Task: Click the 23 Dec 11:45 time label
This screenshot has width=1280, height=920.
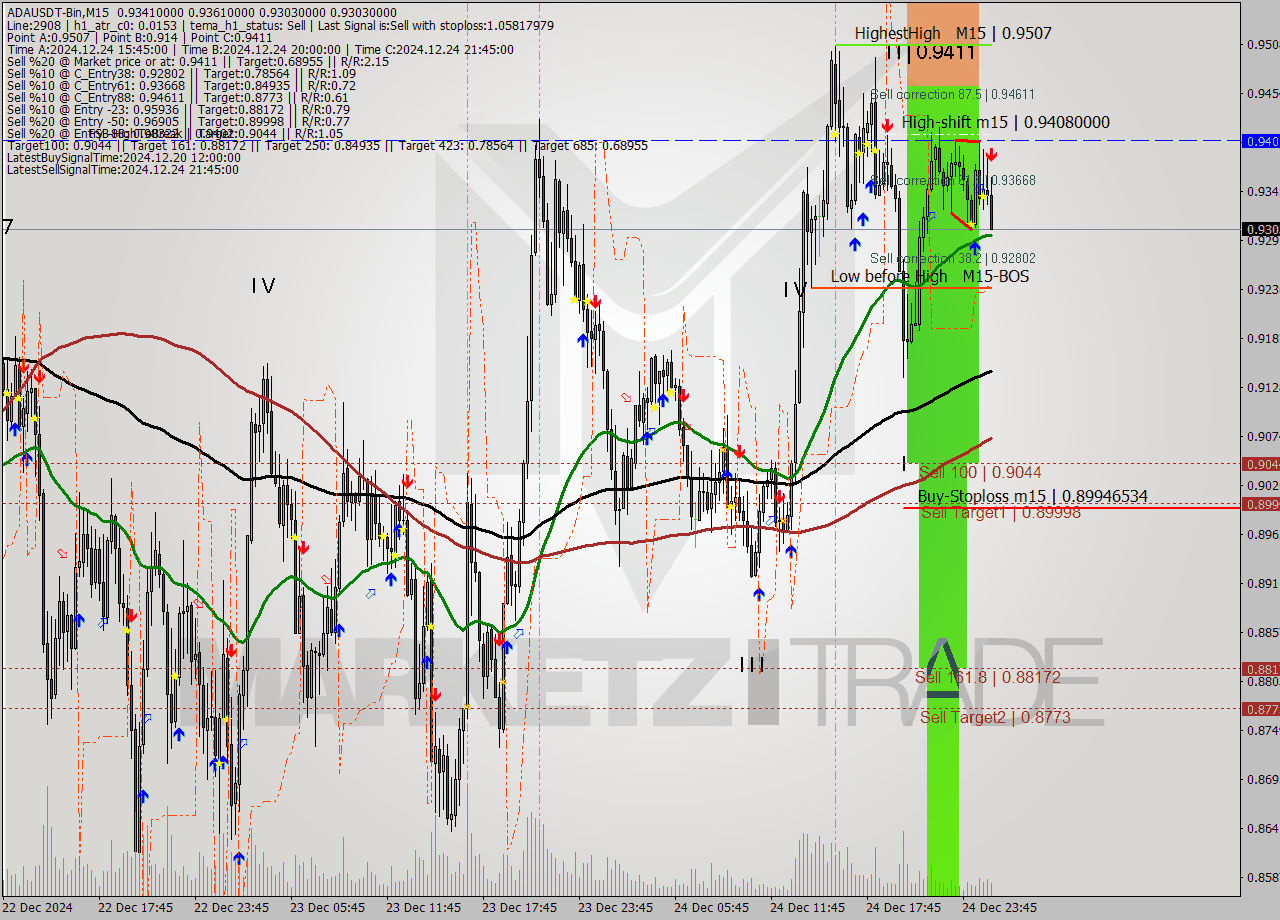Action: pos(423,908)
